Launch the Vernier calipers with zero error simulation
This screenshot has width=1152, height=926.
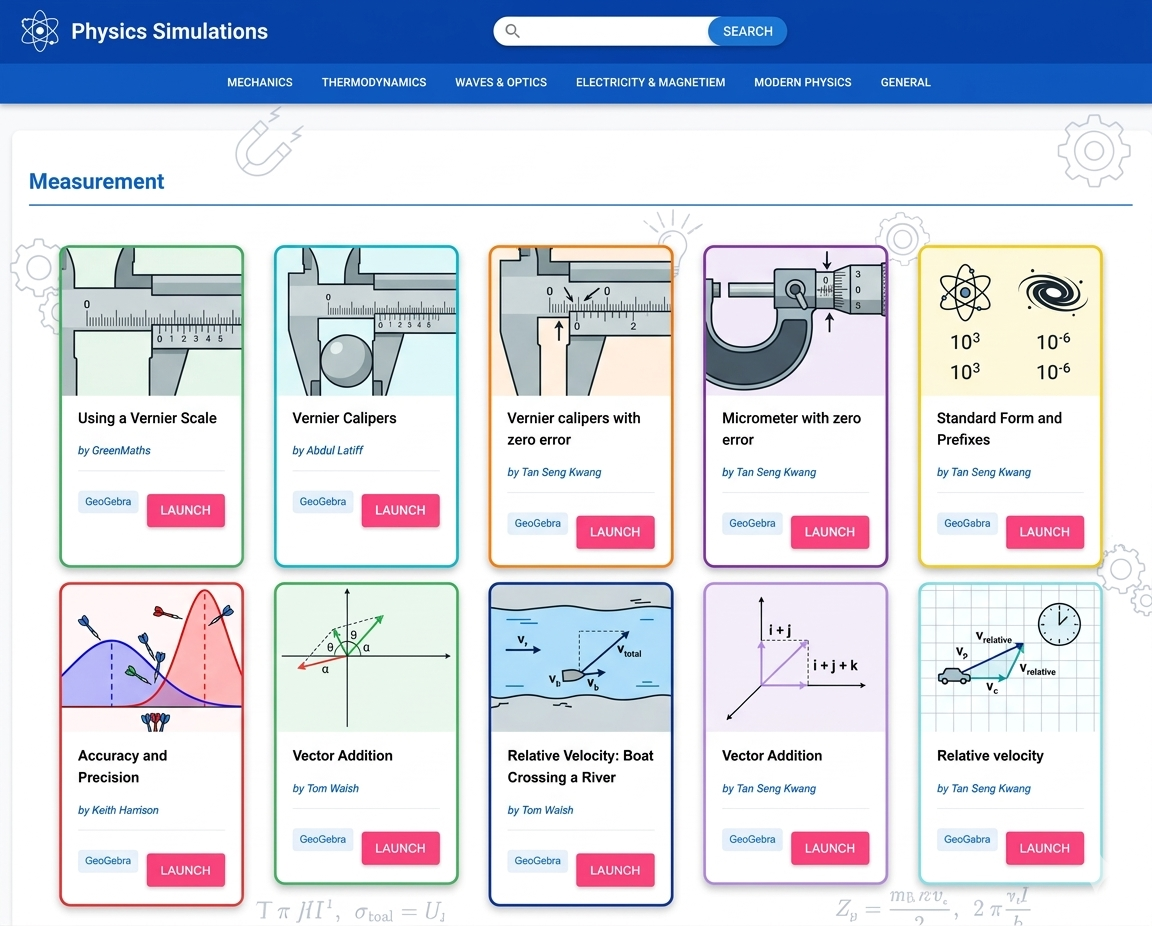(615, 532)
